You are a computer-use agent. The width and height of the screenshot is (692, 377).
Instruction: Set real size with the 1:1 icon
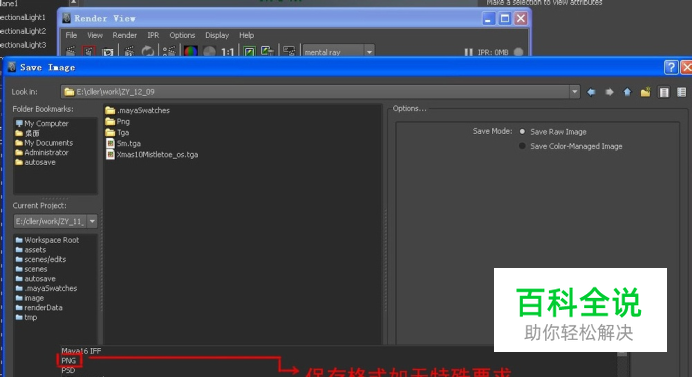[x=227, y=52]
